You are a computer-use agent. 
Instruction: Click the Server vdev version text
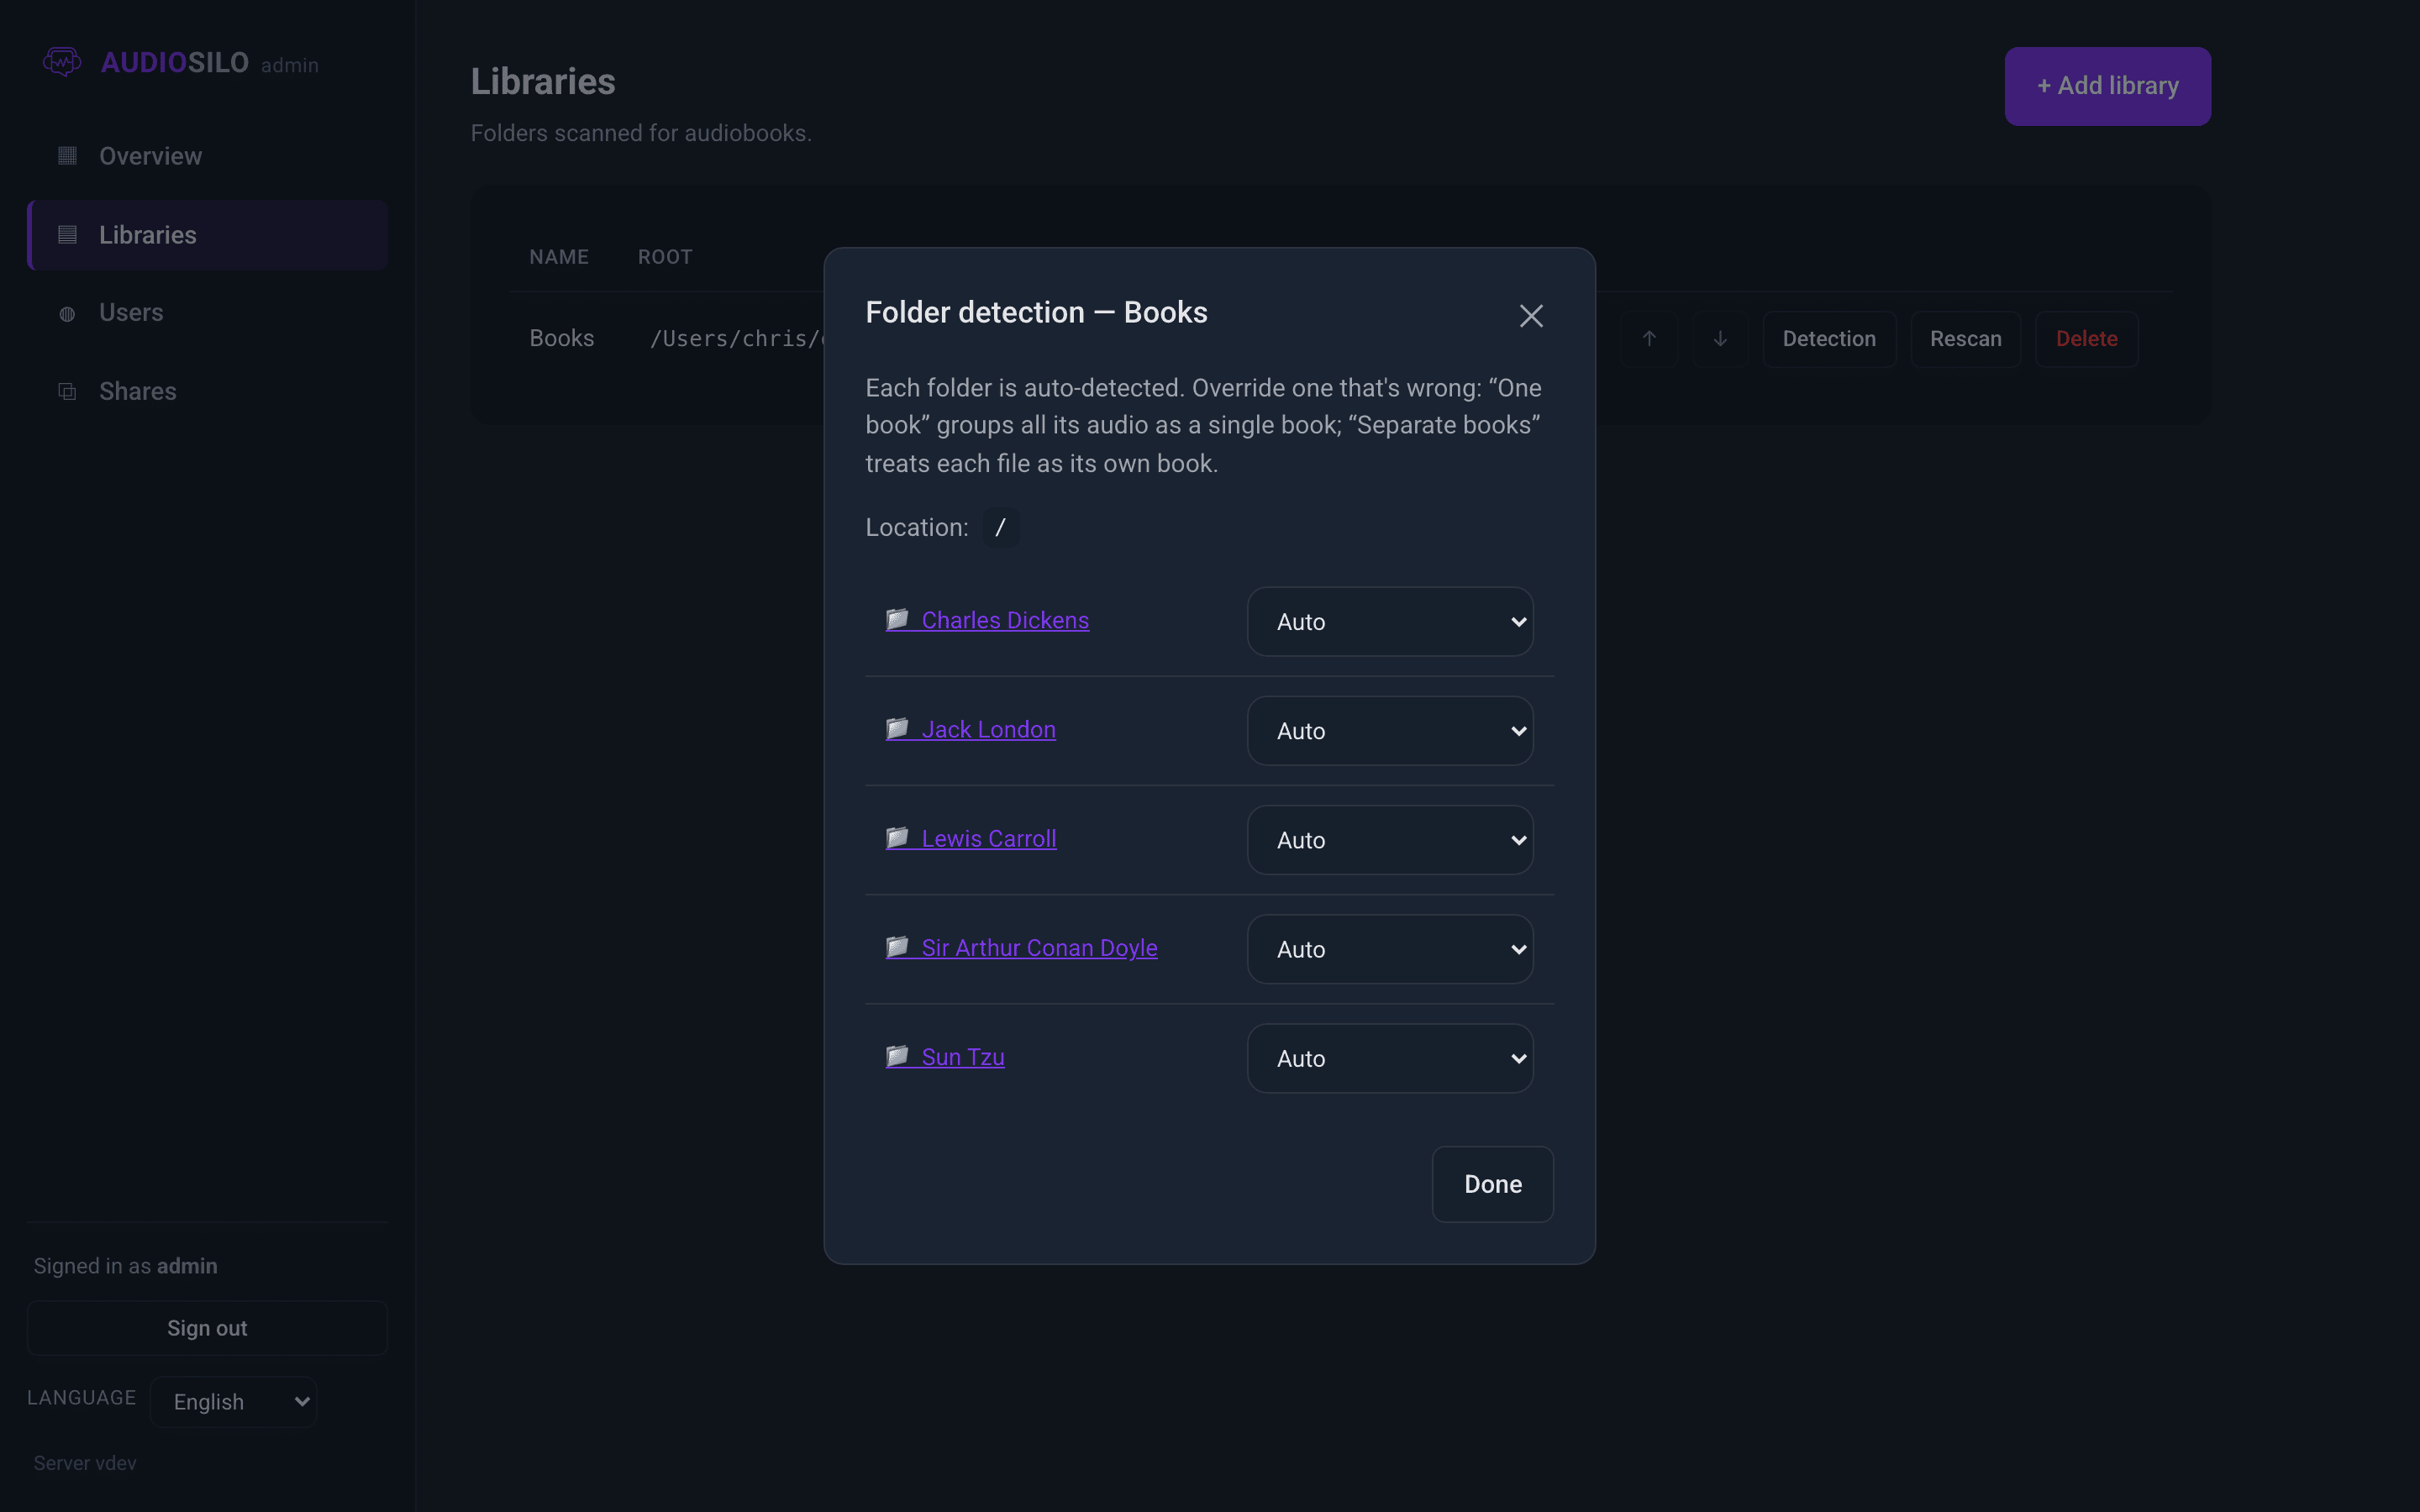[x=85, y=1463]
